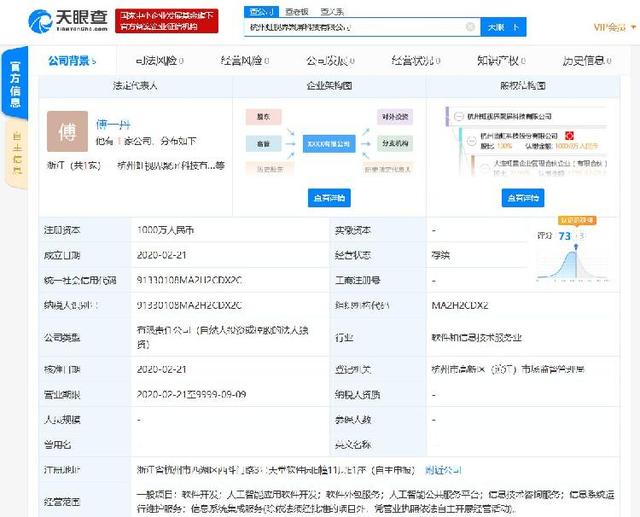Viewport: 640px width, 517px height.
Task: Click the Tianyancha logo
Action: tap(68, 21)
